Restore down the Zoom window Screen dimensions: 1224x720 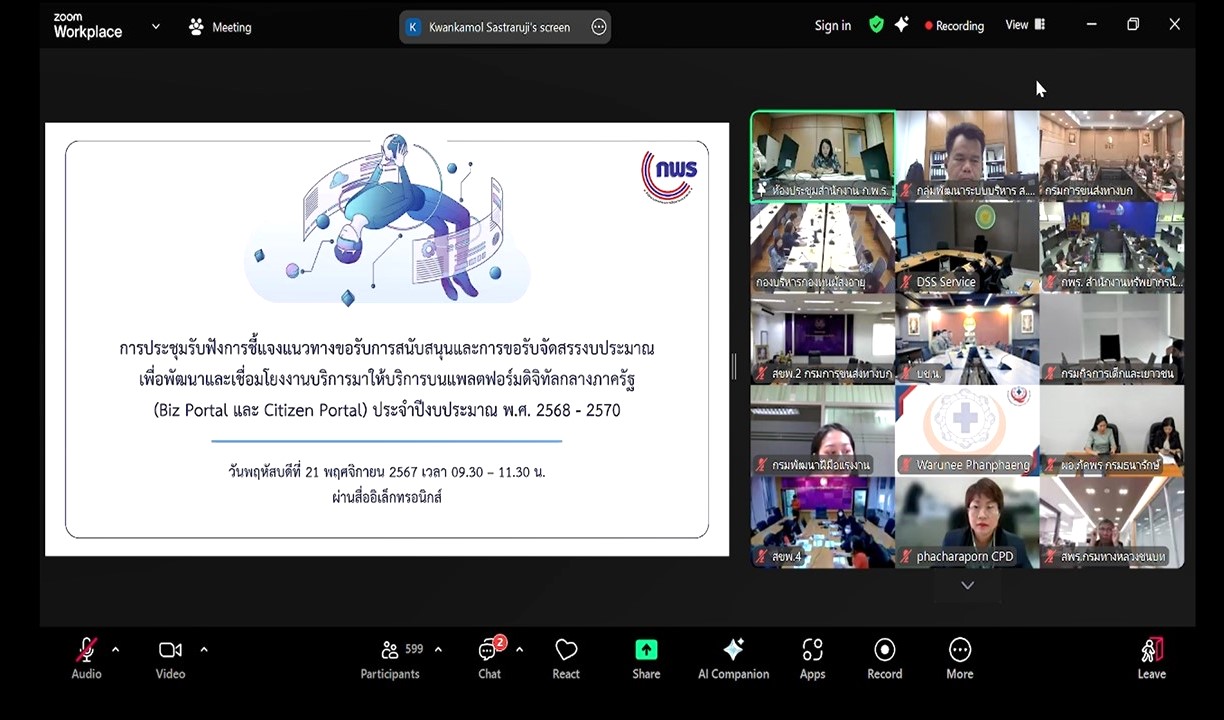1133,25
